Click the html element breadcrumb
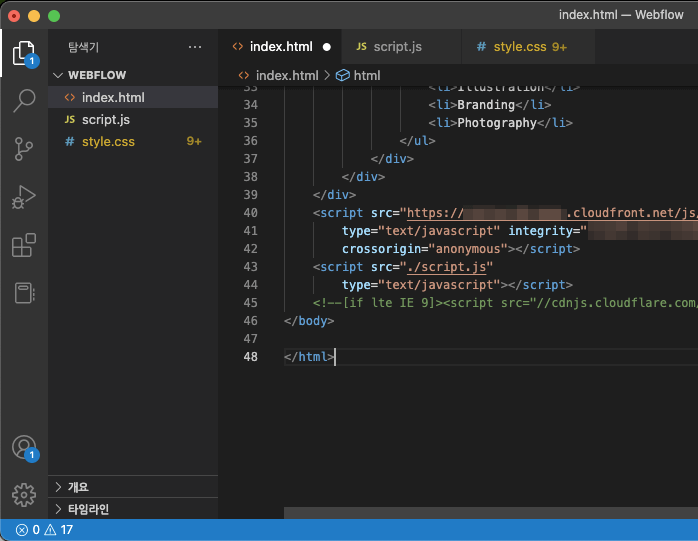The width and height of the screenshot is (698, 541). point(367,75)
